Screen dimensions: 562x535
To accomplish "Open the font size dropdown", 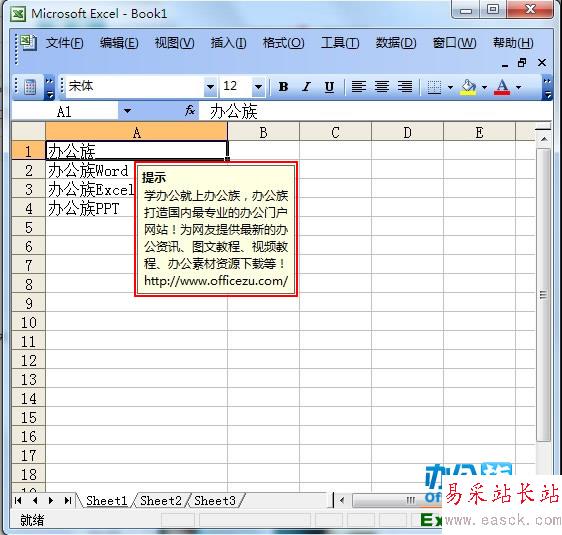I will [258, 87].
